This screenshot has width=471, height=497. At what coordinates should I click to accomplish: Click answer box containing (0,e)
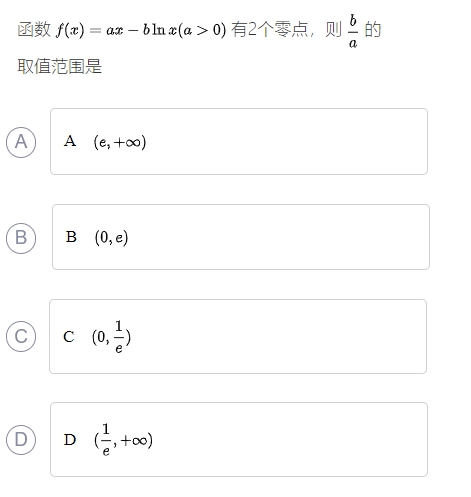(241, 237)
